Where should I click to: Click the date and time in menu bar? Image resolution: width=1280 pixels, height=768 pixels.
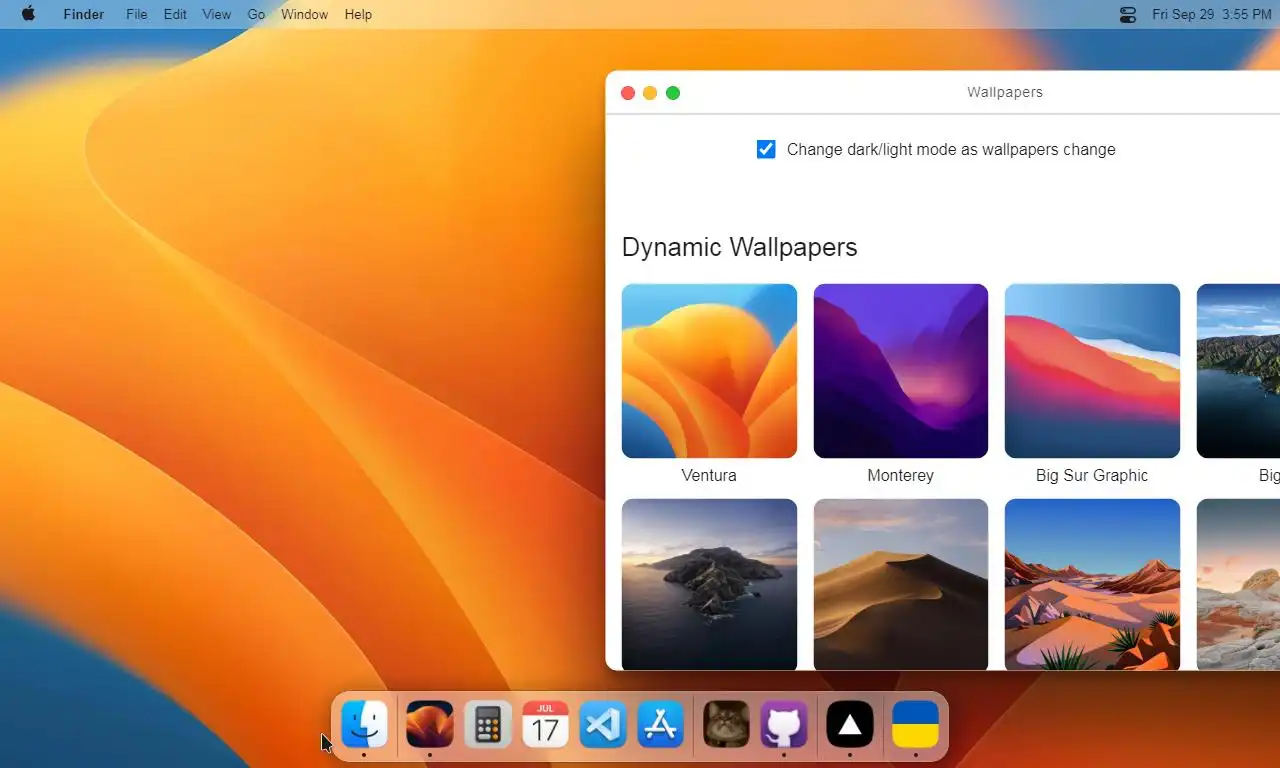point(1212,14)
